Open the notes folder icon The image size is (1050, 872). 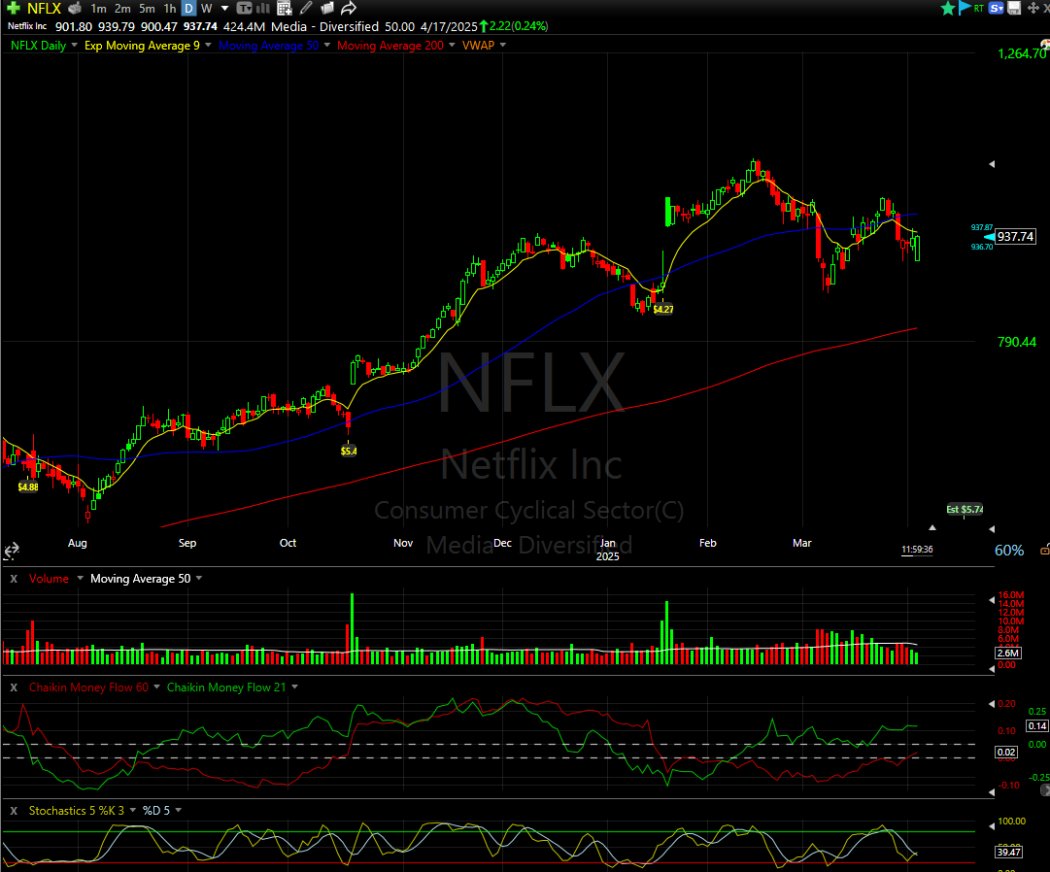327,9
